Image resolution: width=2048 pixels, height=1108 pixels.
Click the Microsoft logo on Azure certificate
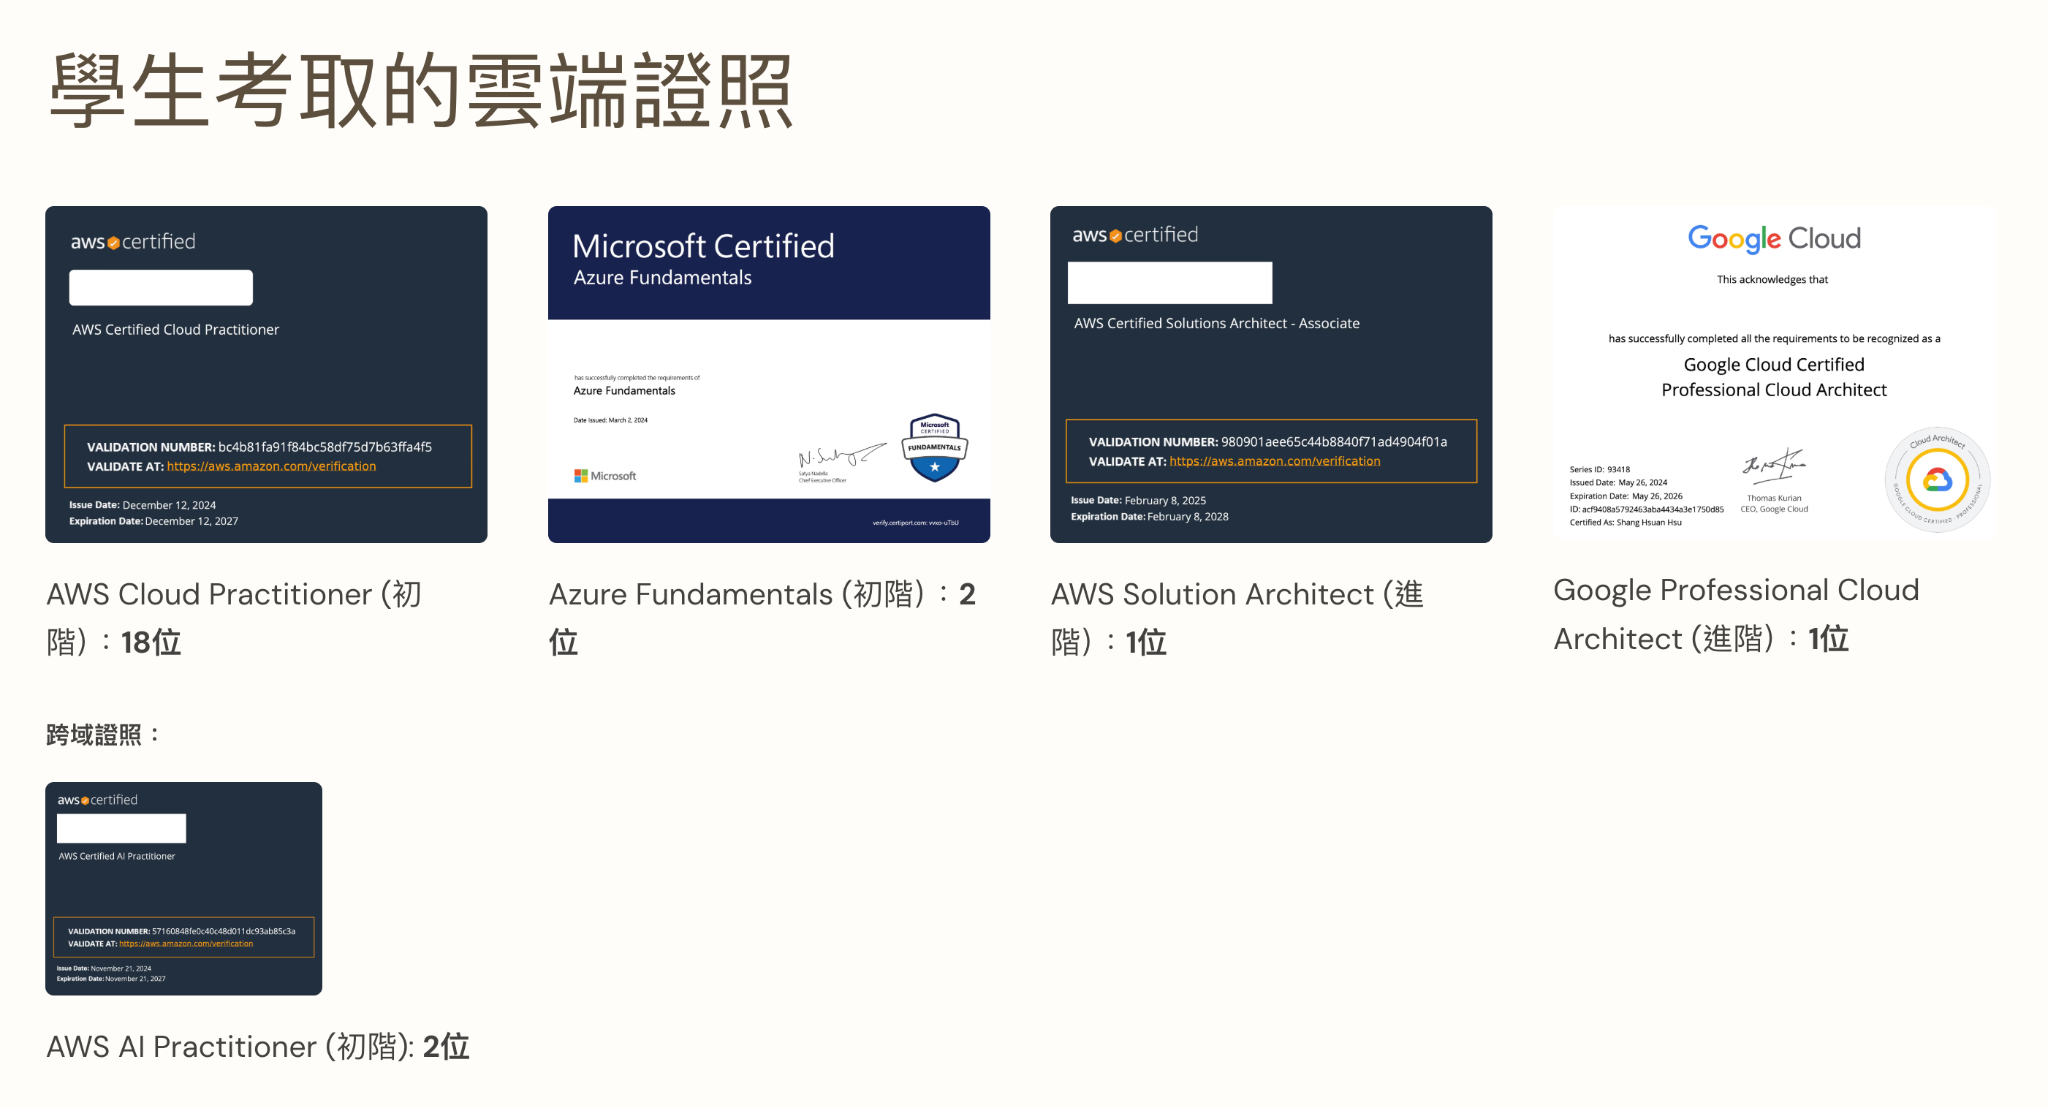pyautogui.click(x=605, y=476)
